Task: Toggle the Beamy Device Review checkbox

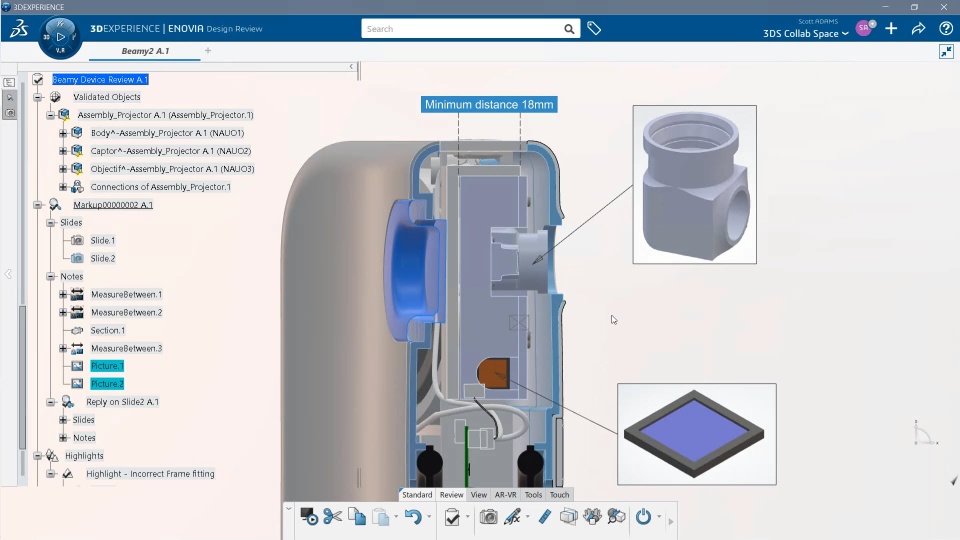Action: point(38,80)
